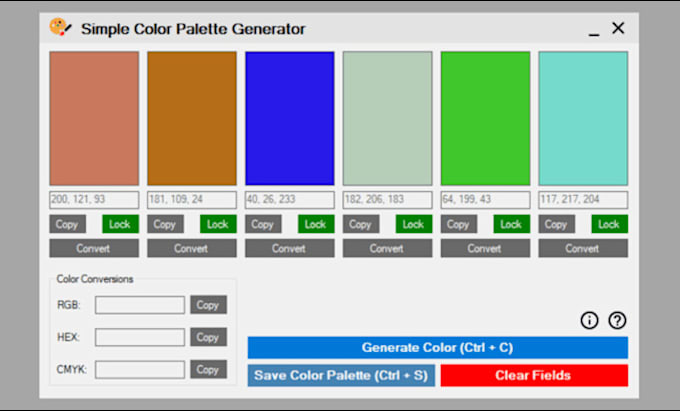The height and width of the screenshot is (411, 680).
Task: Copy the HEX conversion value
Action: coord(208,337)
